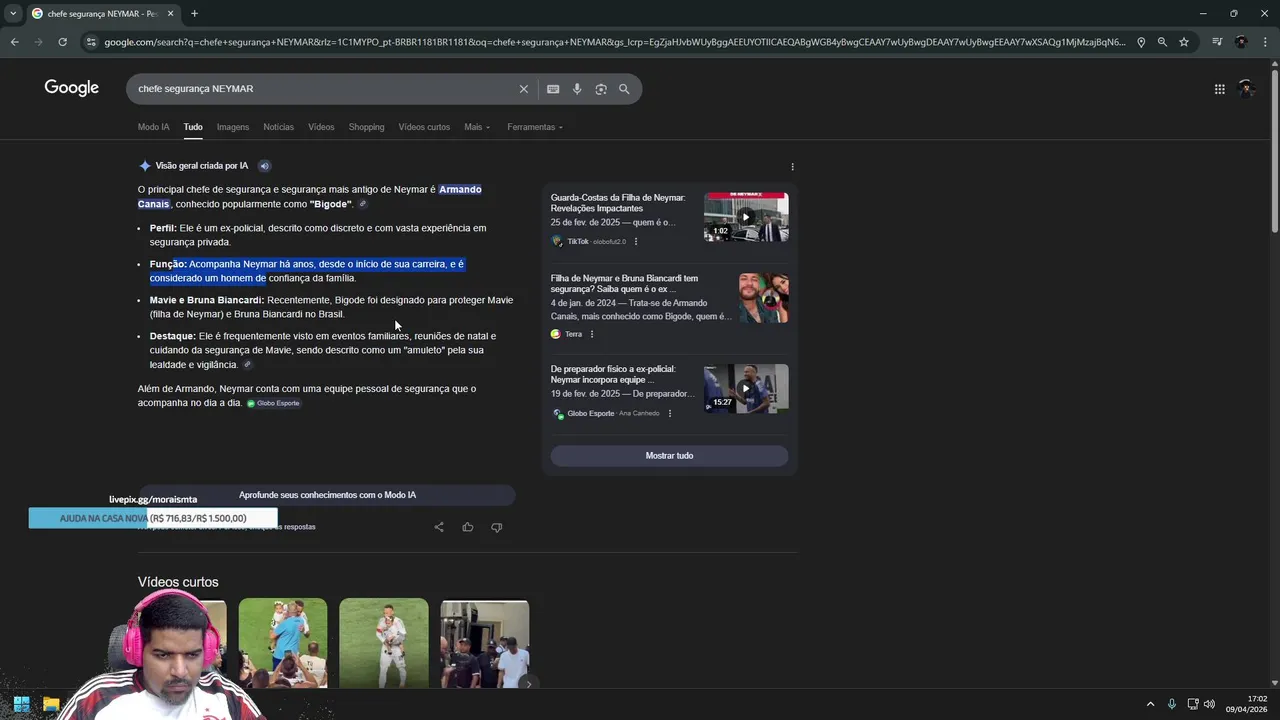Open the Terra article thumbnail image
This screenshot has width=1280, height=720.
coord(763,298)
